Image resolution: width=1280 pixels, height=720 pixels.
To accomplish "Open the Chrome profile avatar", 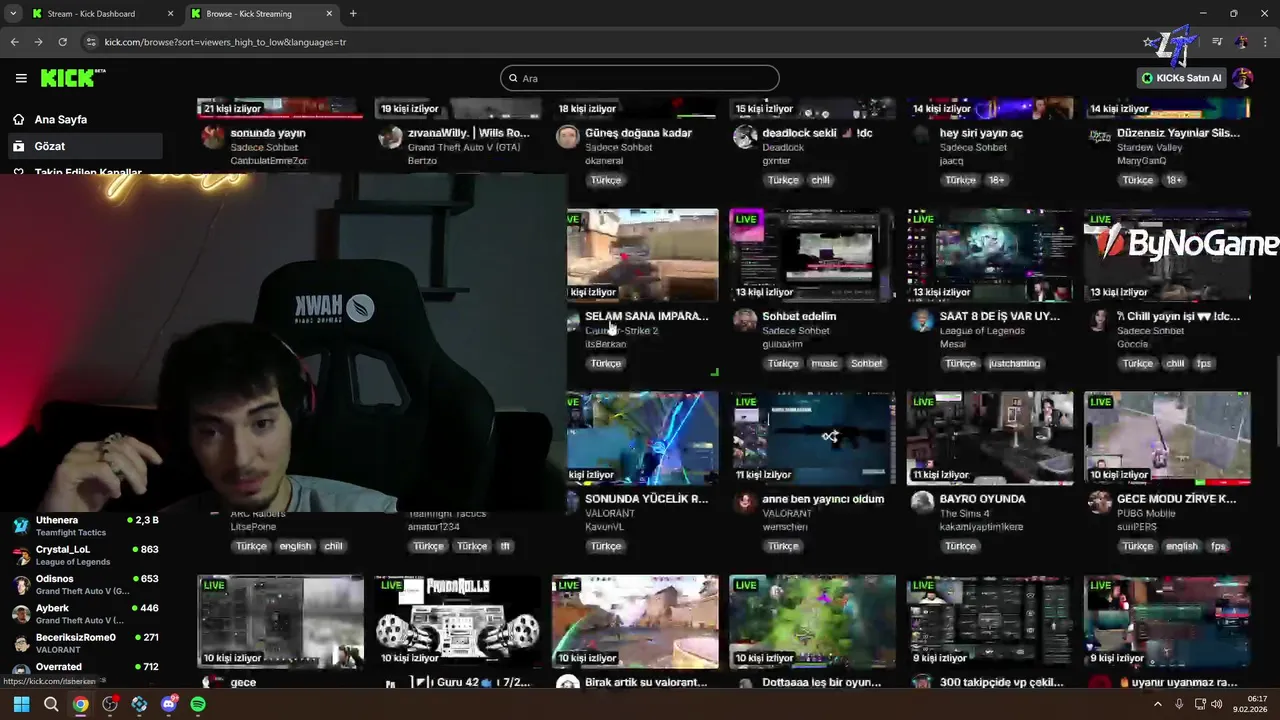I will point(1241,42).
